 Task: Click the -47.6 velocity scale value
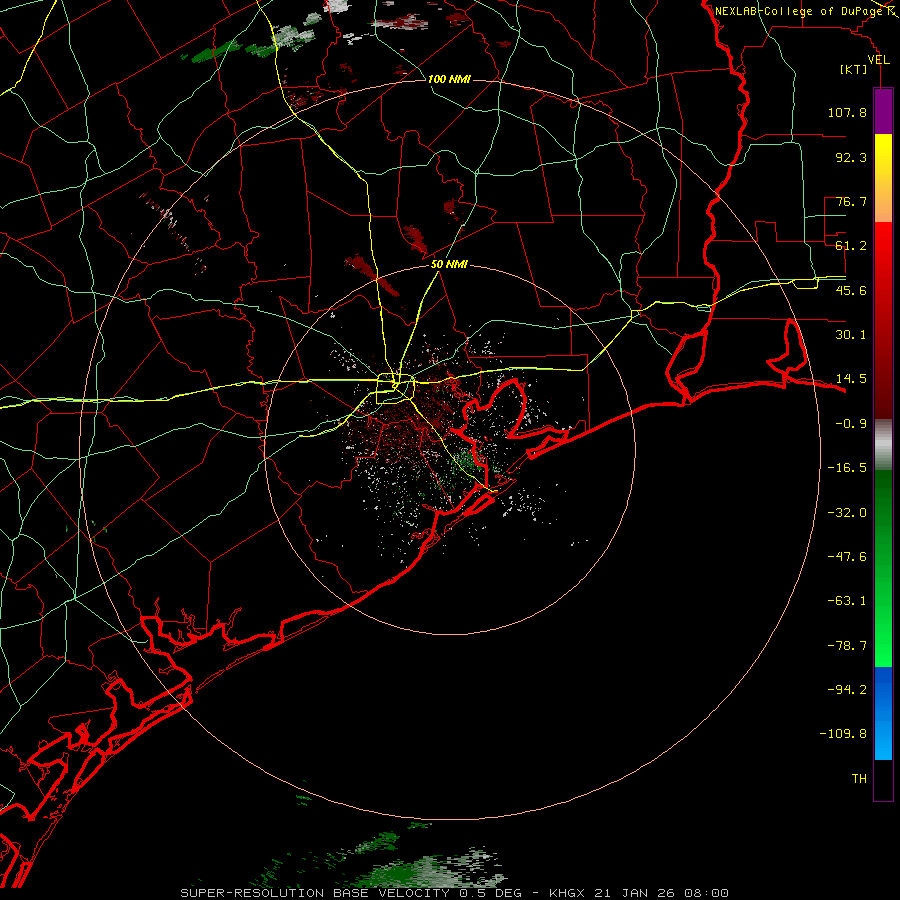coord(847,557)
